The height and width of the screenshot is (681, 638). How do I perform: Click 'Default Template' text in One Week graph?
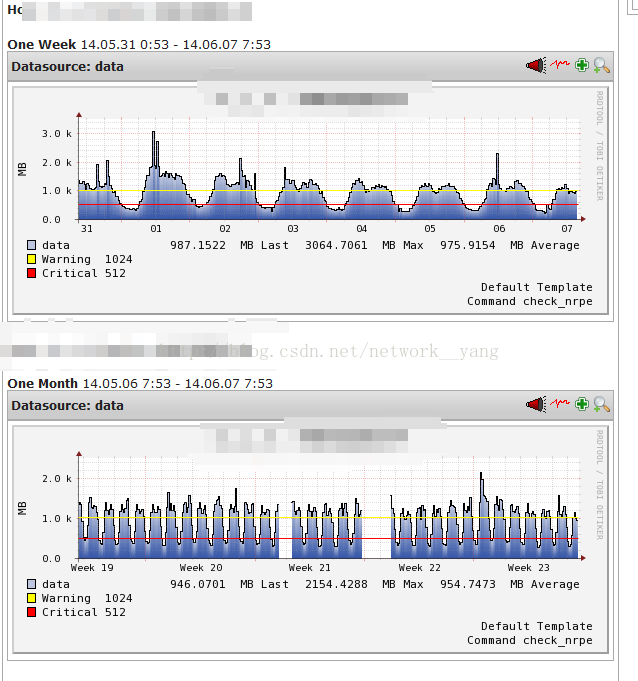tap(537, 287)
